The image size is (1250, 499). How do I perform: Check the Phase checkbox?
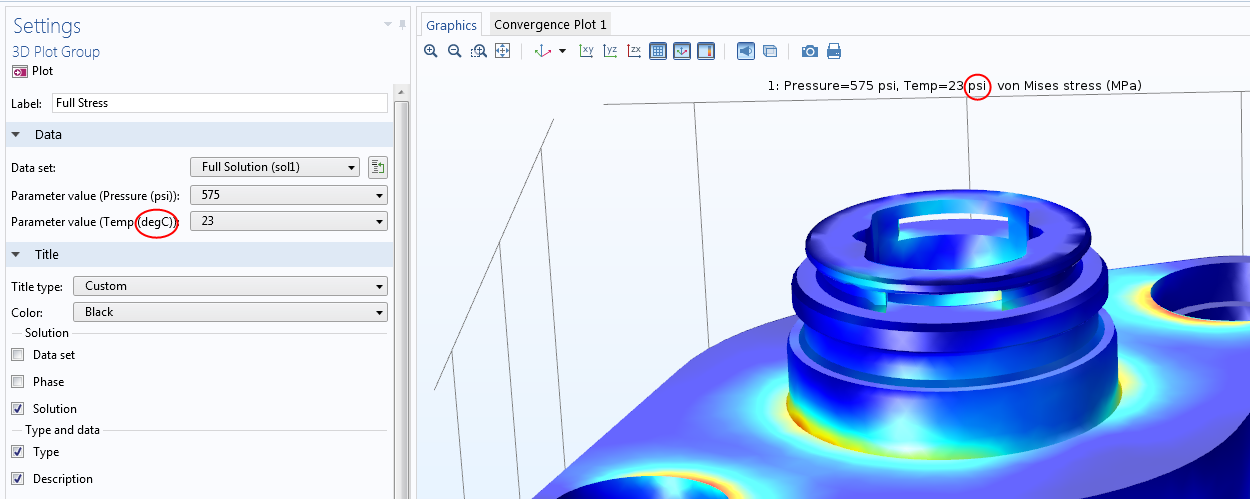(x=17, y=382)
